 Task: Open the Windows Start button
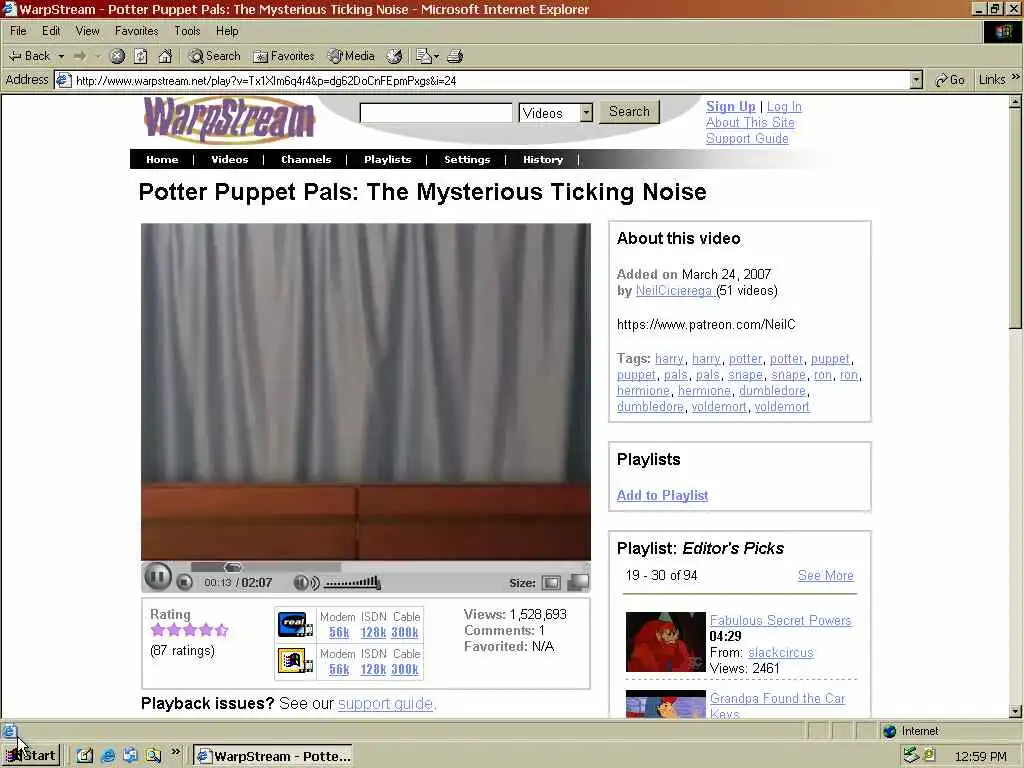(x=31, y=756)
